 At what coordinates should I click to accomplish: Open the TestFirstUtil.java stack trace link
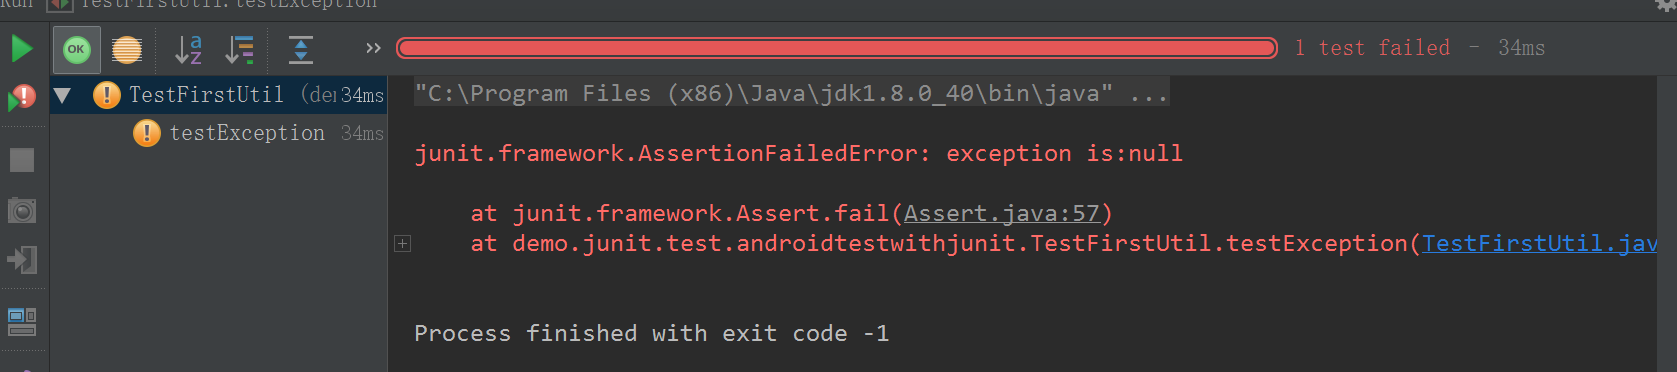tap(1540, 243)
